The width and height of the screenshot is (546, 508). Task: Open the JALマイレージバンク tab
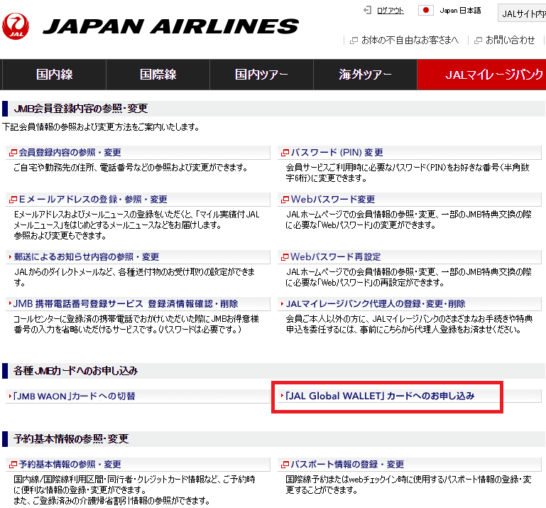482,75
